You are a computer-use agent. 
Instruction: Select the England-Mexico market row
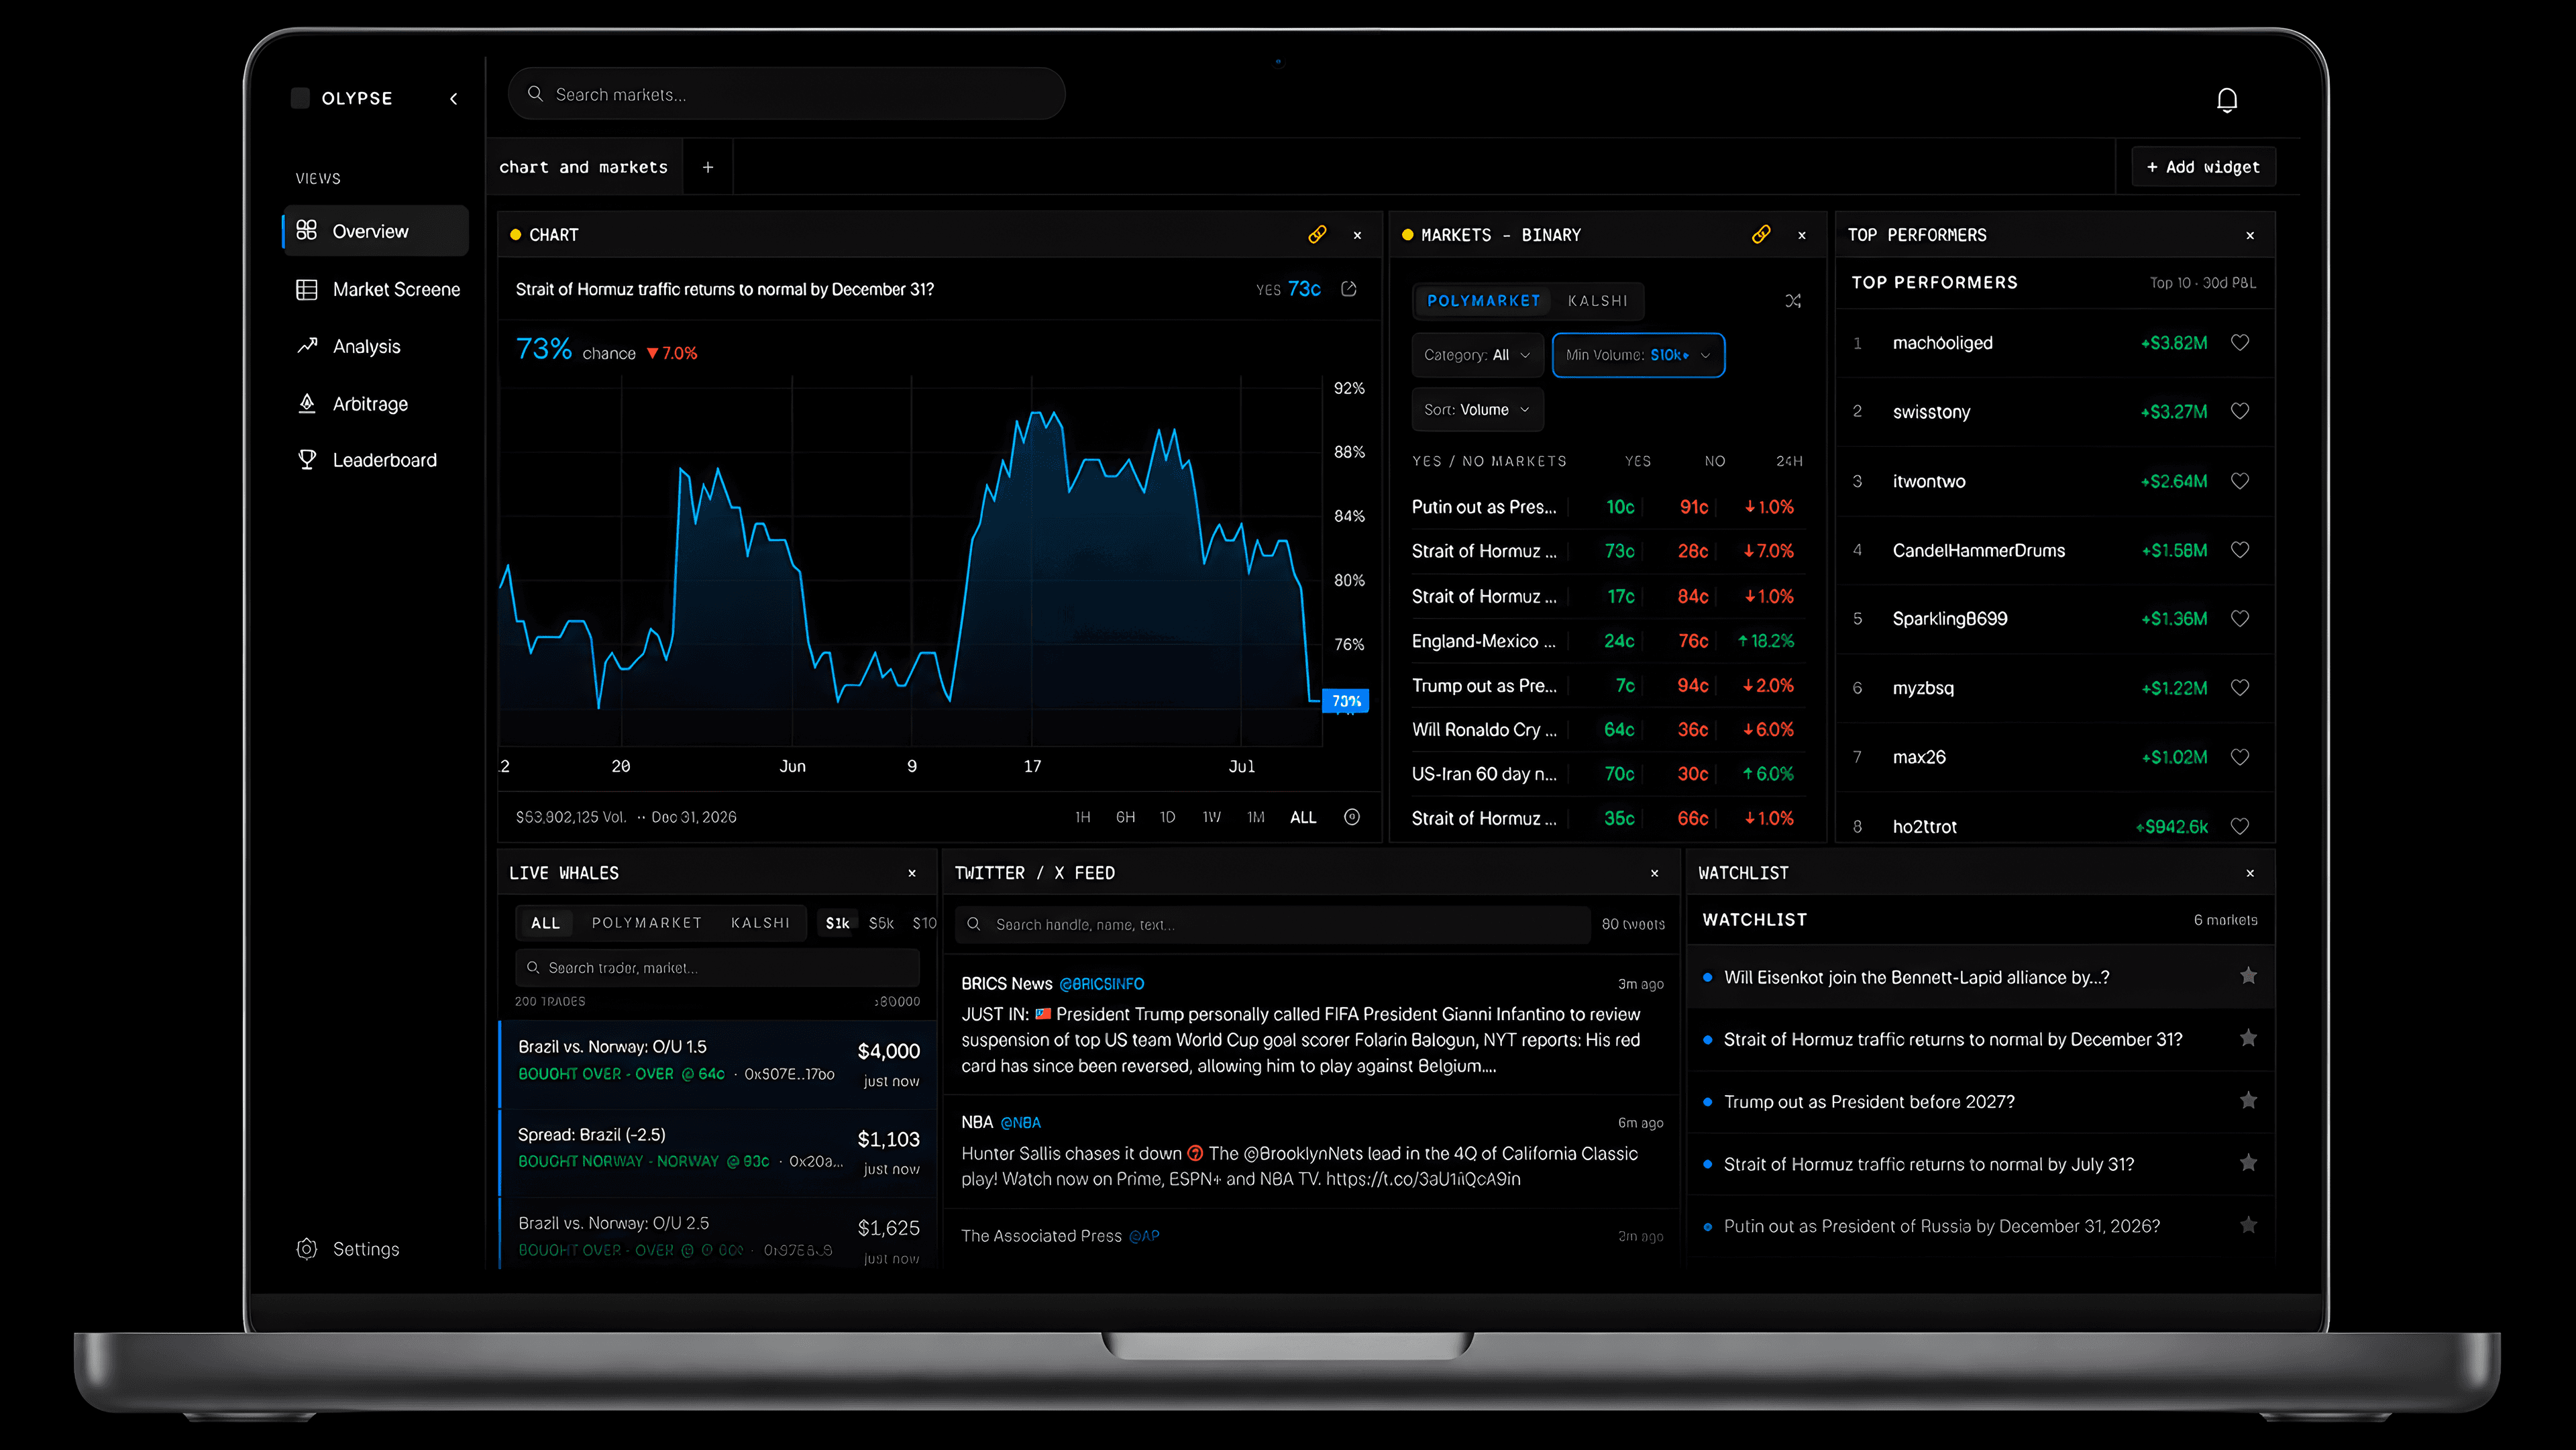[1607, 641]
